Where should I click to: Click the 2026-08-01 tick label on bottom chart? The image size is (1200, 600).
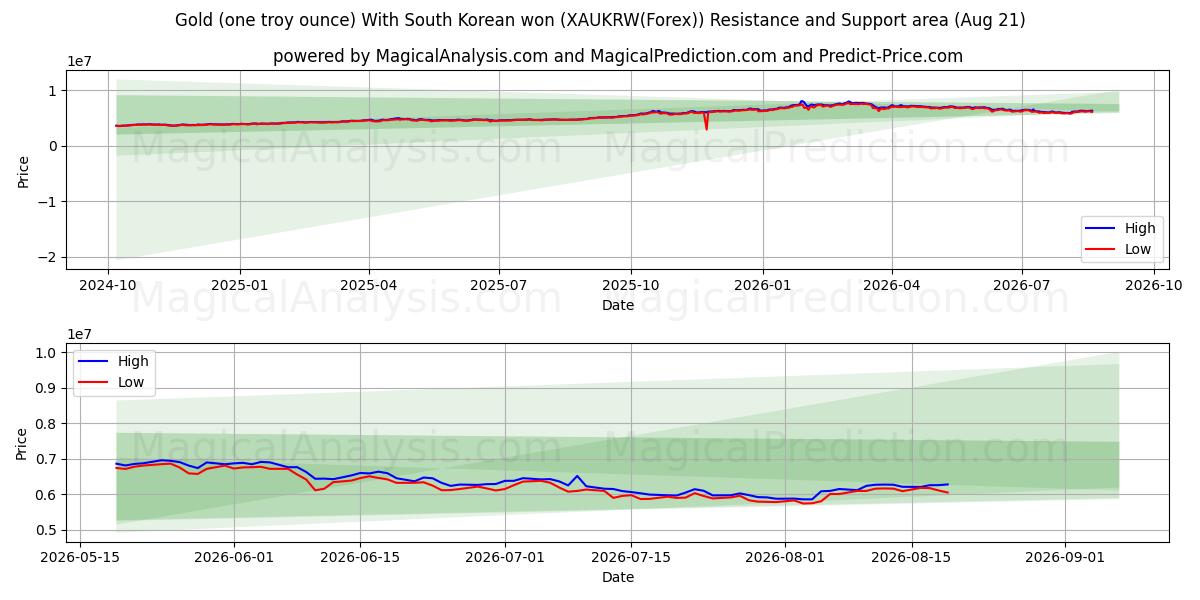(x=785, y=557)
